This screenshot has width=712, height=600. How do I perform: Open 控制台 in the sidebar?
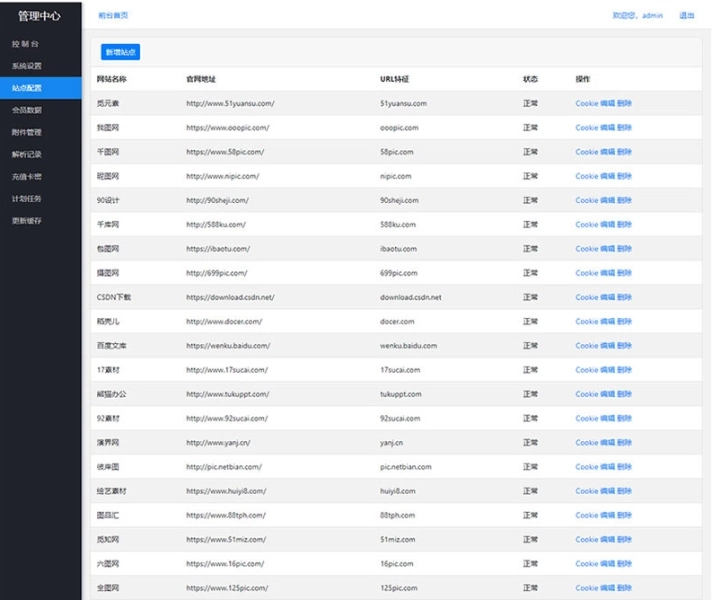point(25,44)
